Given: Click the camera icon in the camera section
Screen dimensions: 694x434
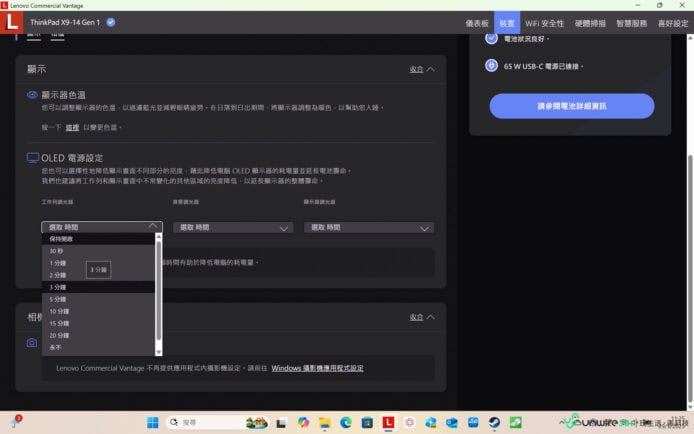Looking at the screenshot, I should pos(32,343).
